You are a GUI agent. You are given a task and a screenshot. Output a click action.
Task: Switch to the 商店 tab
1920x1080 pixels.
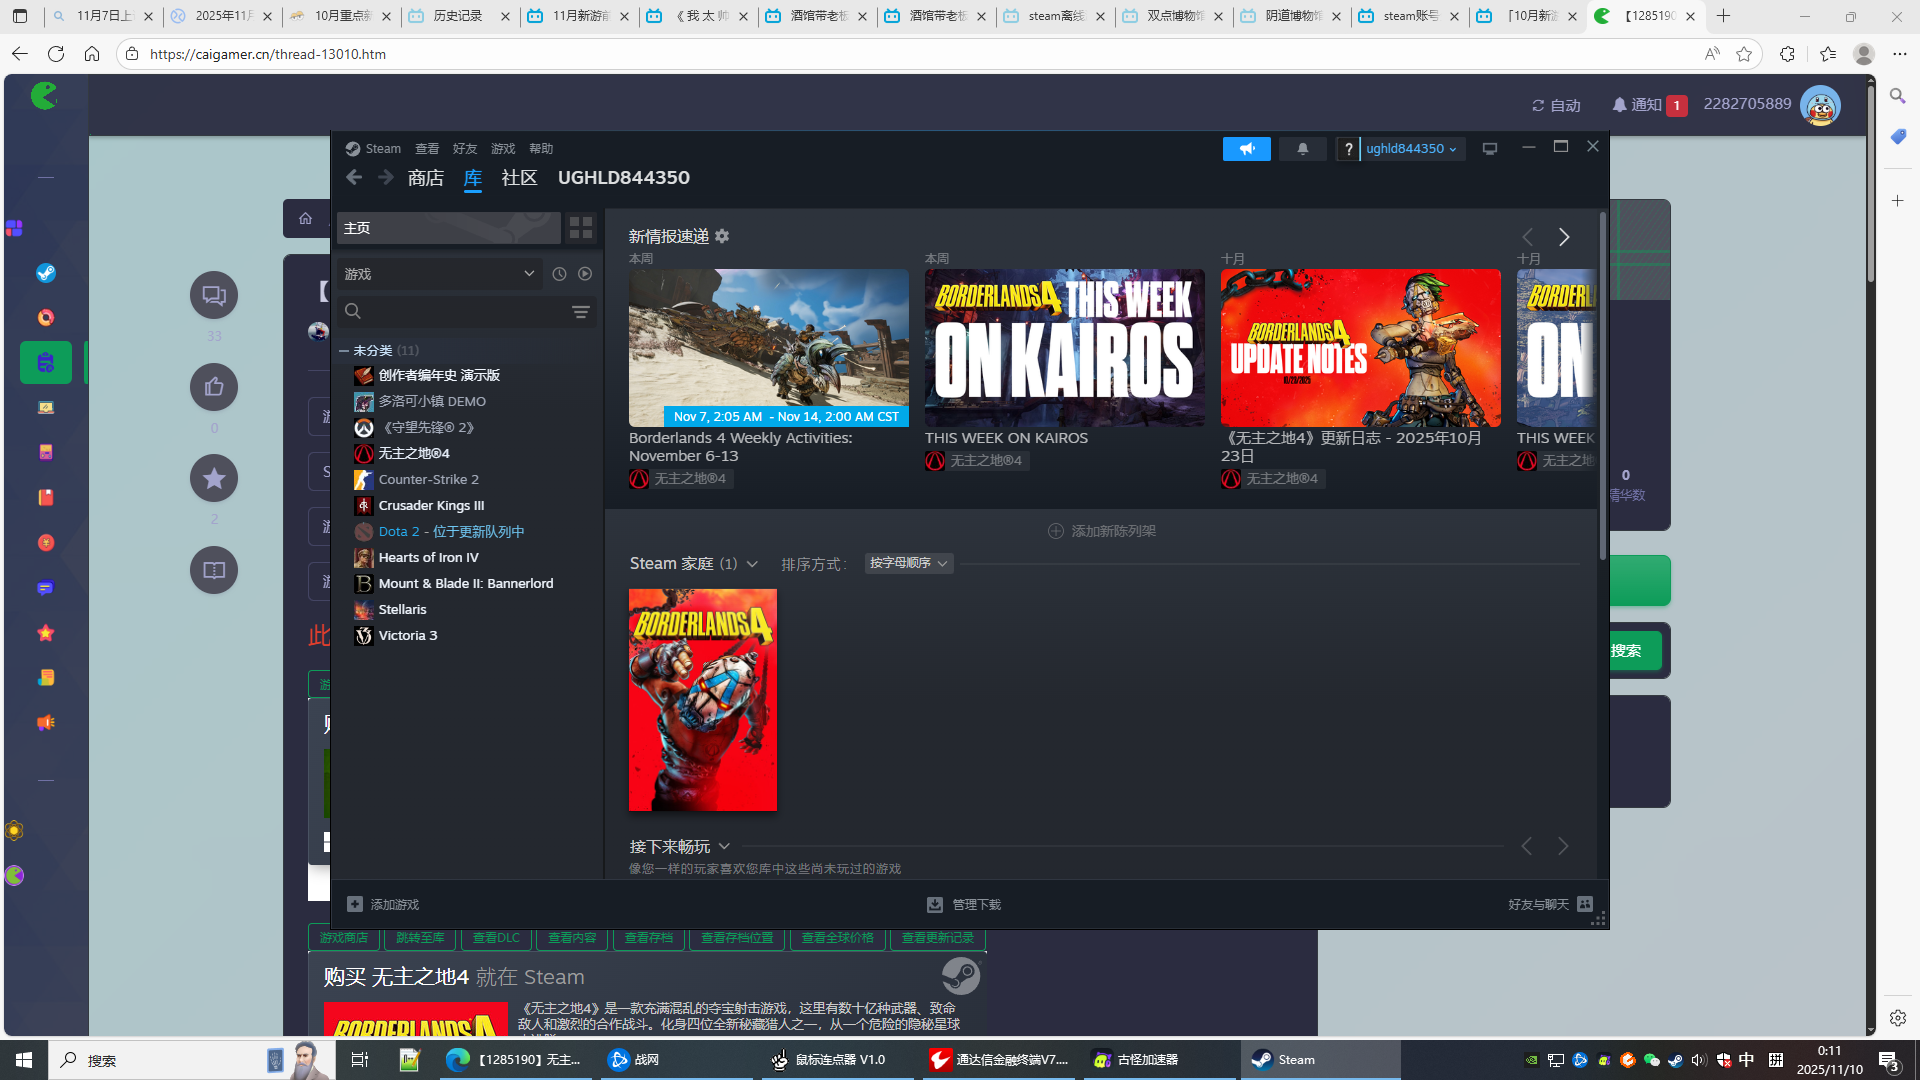point(425,178)
